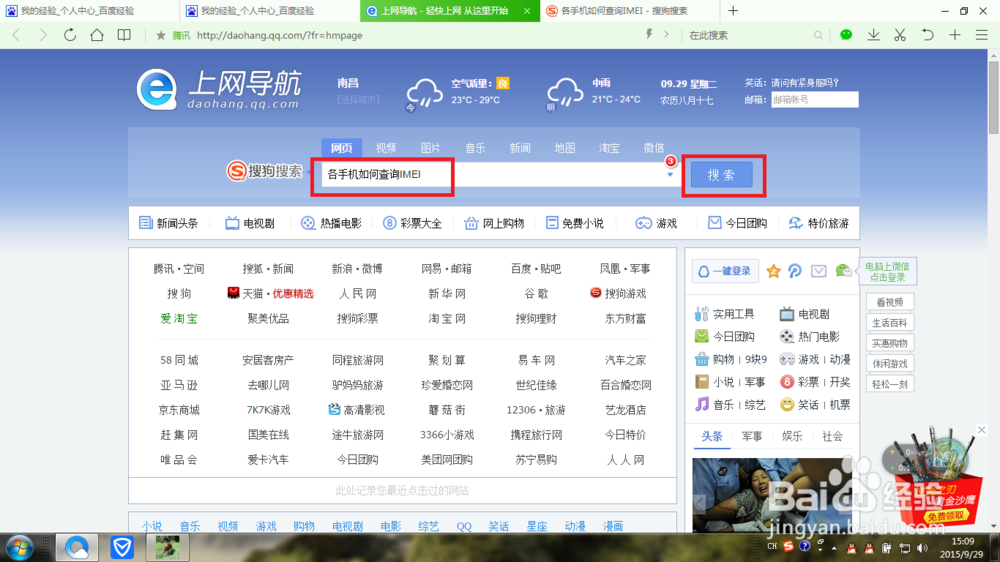Click the blue 搜索 button
The image size is (1000, 562).
pyautogui.click(x=721, y=175)
